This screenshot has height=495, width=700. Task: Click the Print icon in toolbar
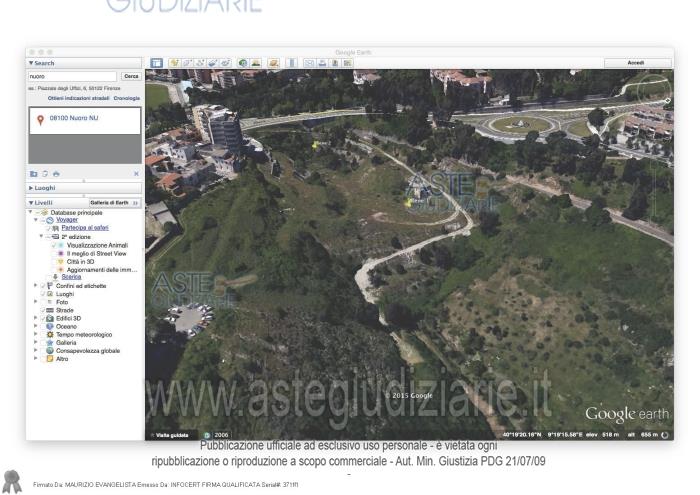[322, 63]
